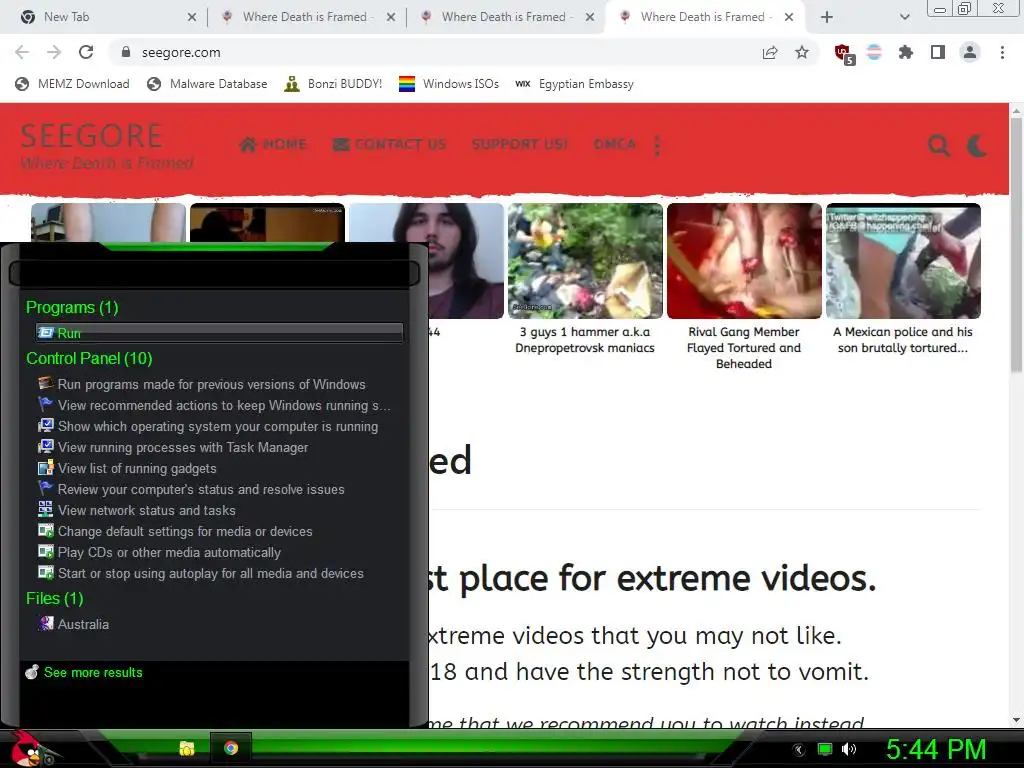
Task: Click the page's vertical scrollbar thumb
Action: click(x=1016, y=246)
